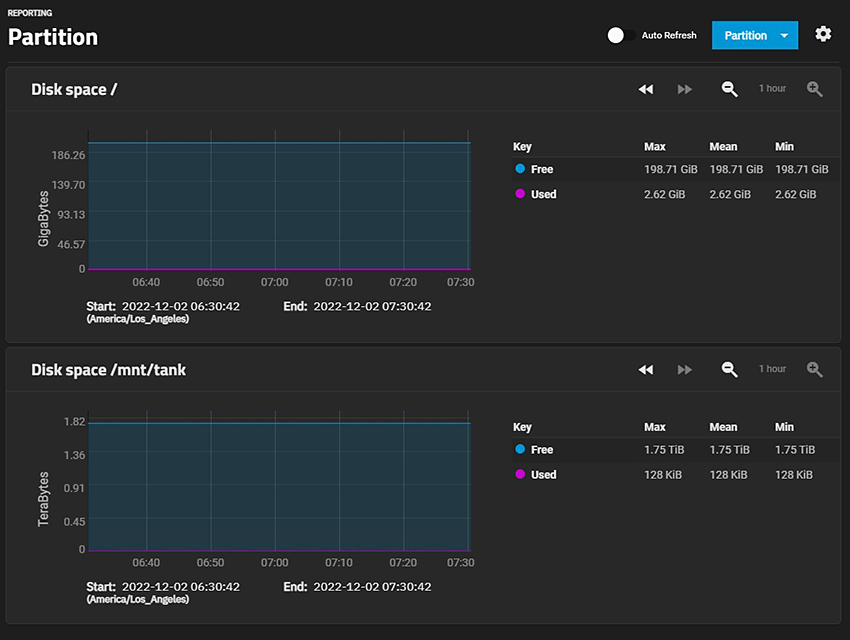Step back in Disk space / chart
The width and height of the screenshot is (850, 640).
[x=646, y=89]
